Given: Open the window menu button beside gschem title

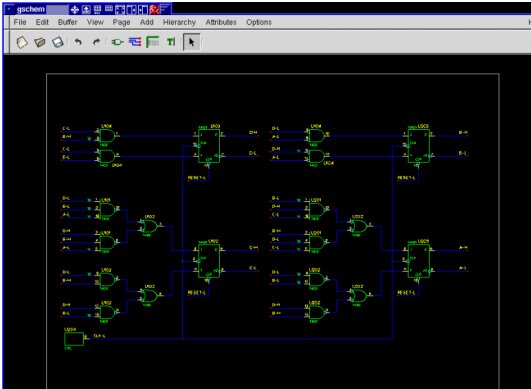Looking at the screenshot, I should click(x=9, y=9).
